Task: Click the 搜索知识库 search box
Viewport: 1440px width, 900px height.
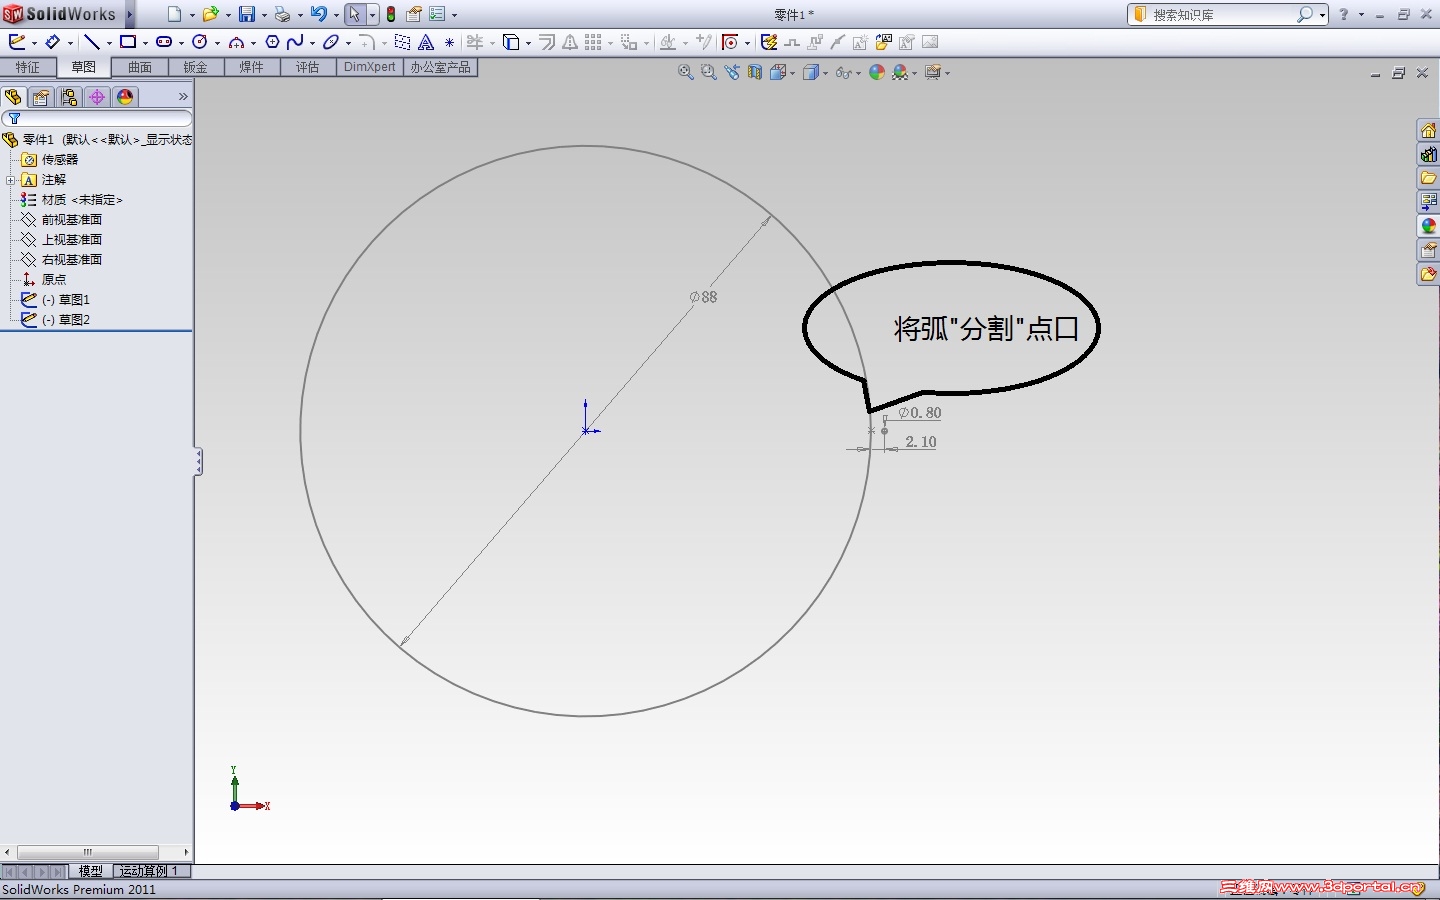Action: click(1227, 15)
